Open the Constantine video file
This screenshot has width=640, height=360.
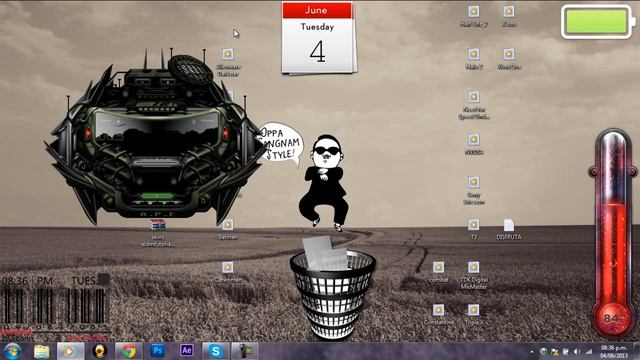click(x=438, y=314)
